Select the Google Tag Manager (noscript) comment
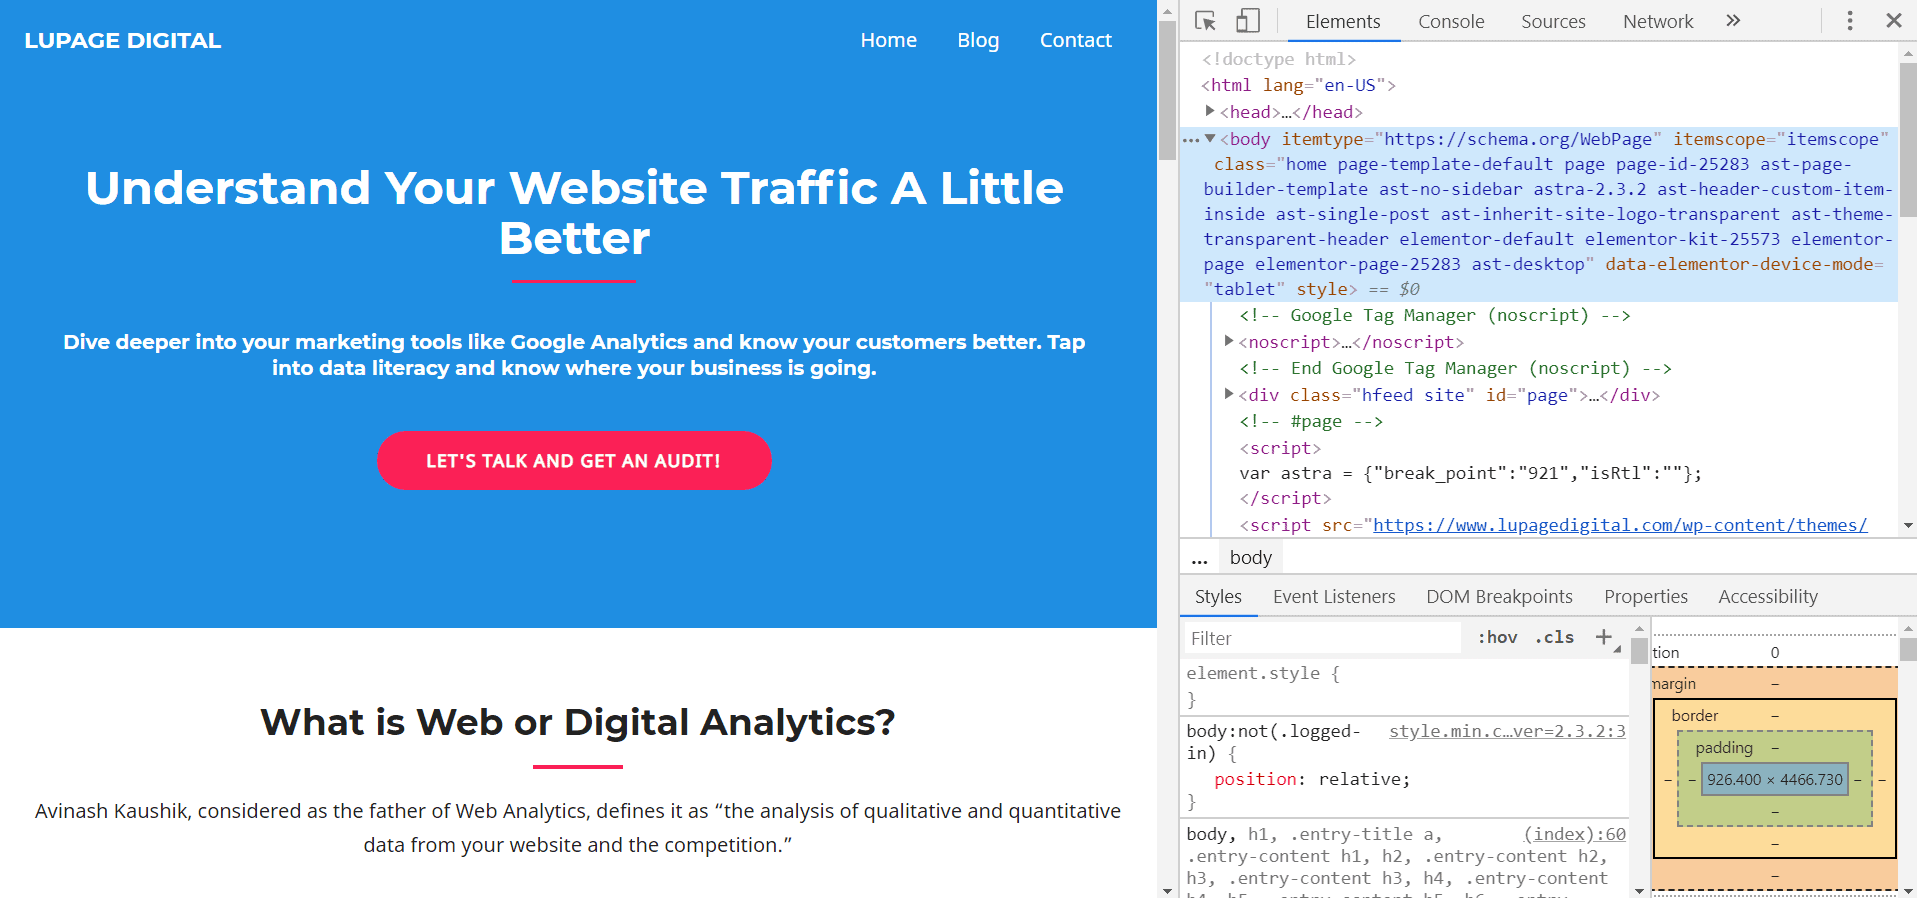Screen dimensions: 1917x898 pyautogui.click(x=1435, y=315)
